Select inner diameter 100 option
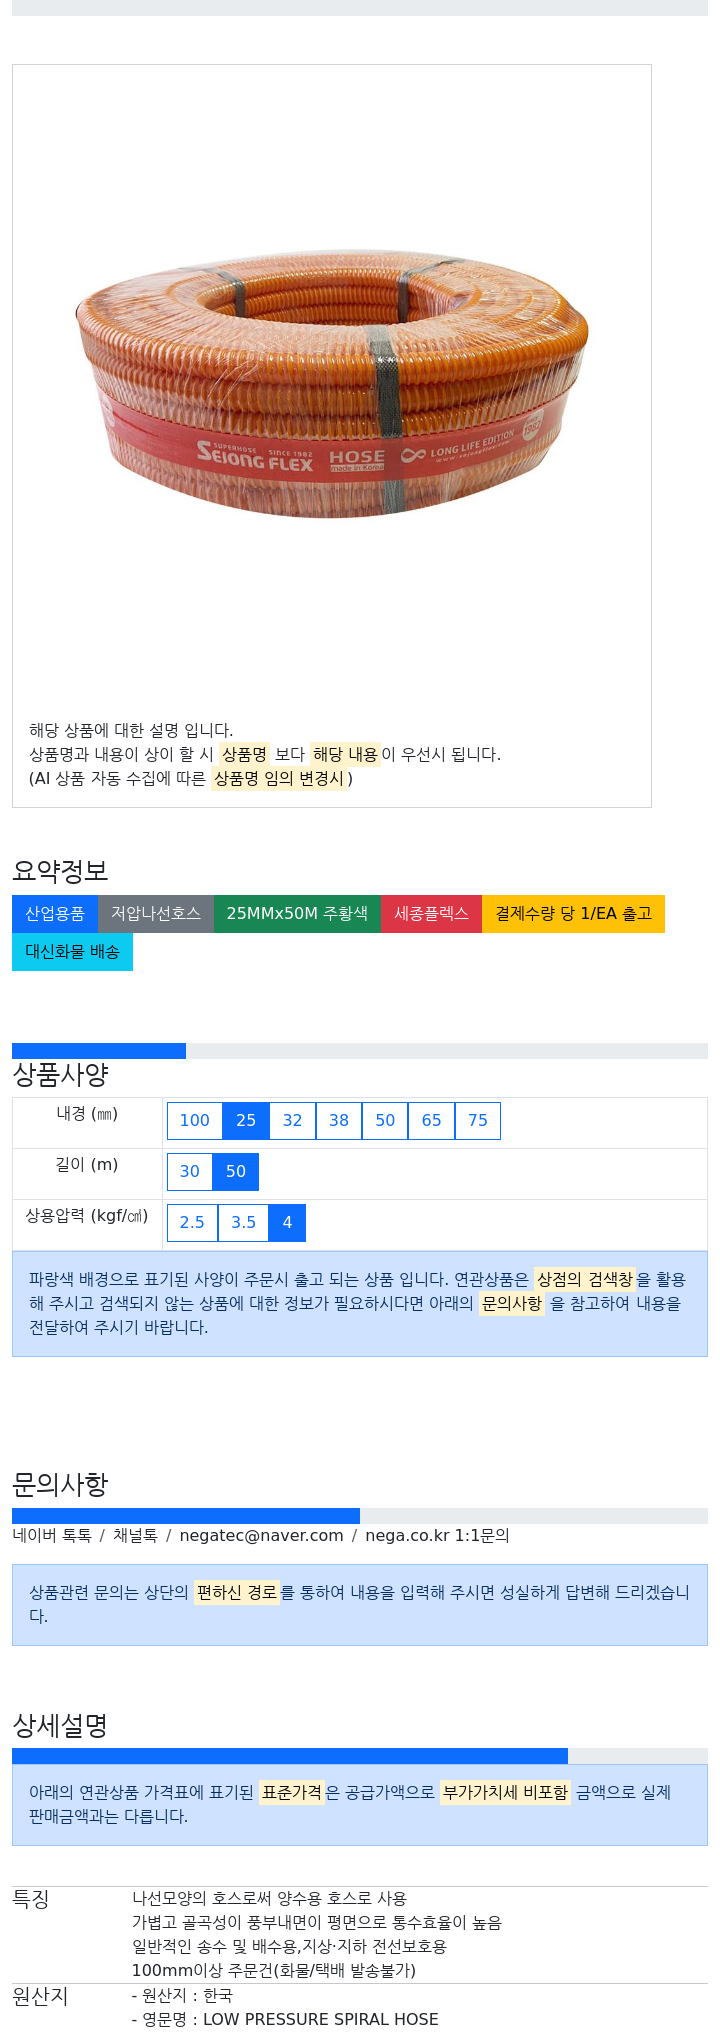Image resolution: width=720 pixels, height=2032 pixels. coord(194,1121)
